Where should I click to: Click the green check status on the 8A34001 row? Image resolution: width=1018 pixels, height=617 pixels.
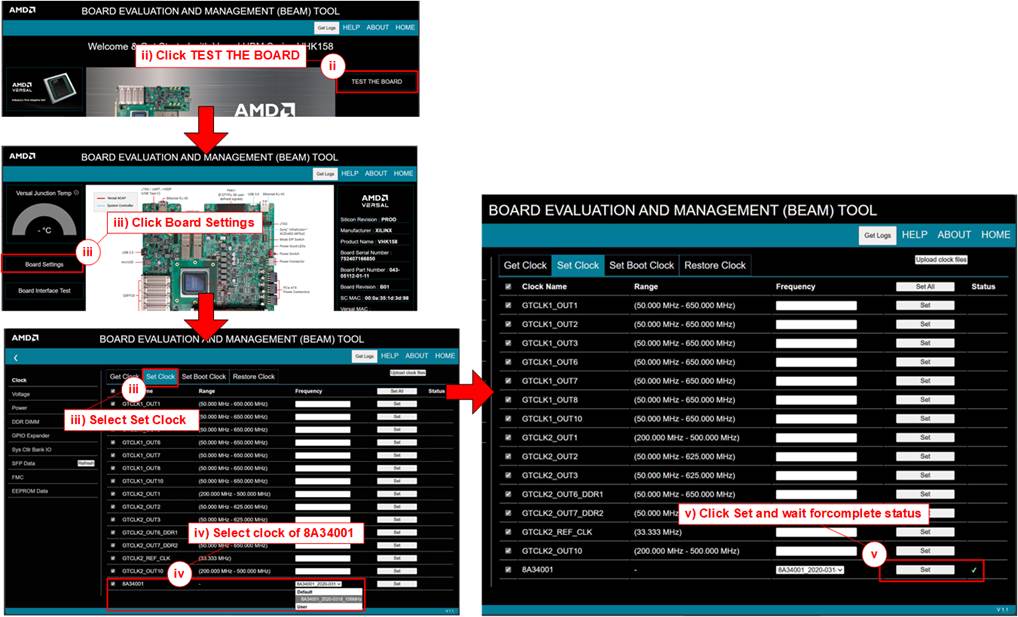(973, 570)
